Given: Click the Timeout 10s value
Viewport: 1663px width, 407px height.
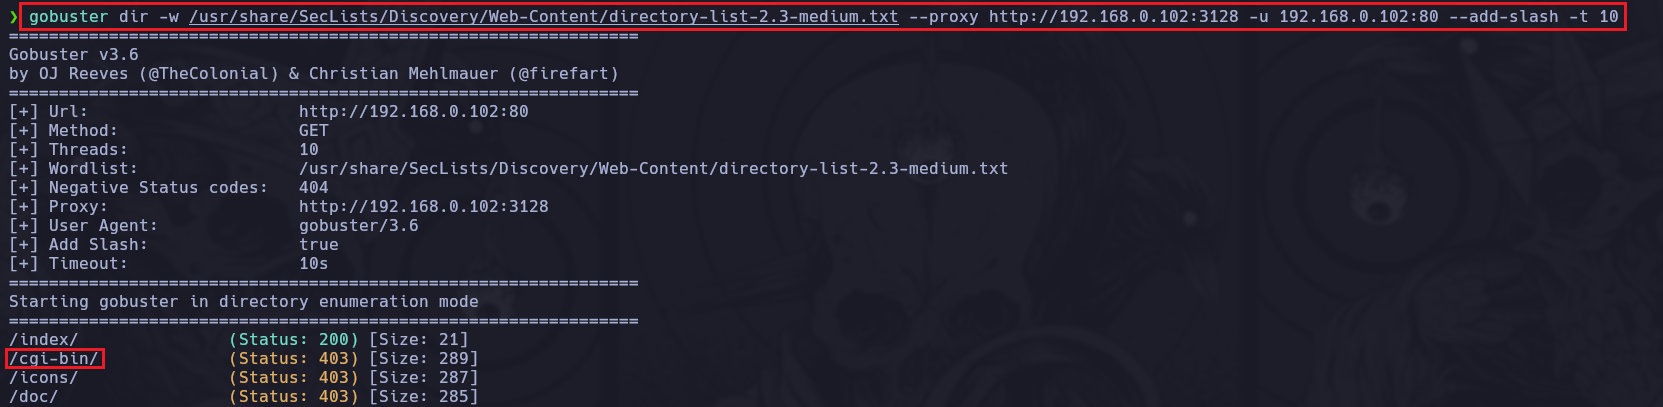Looking at the screenshot, I should pos(313,264).
